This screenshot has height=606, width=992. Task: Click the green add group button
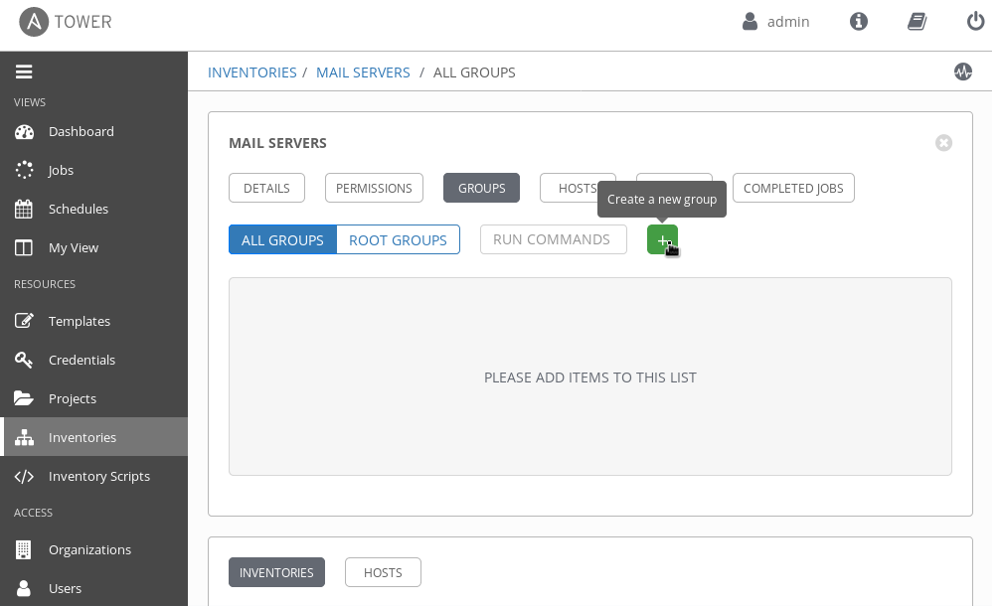point(662,240)
